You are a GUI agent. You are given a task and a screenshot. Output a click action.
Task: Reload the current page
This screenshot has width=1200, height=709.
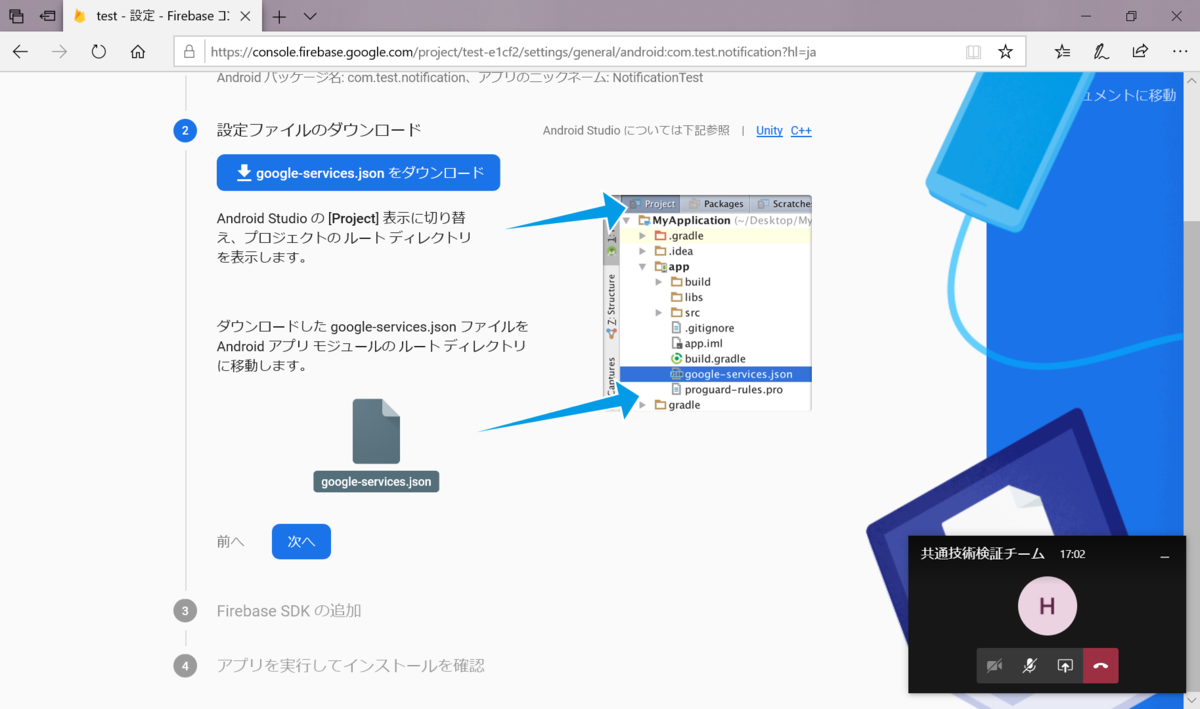(x=98, y=52)
